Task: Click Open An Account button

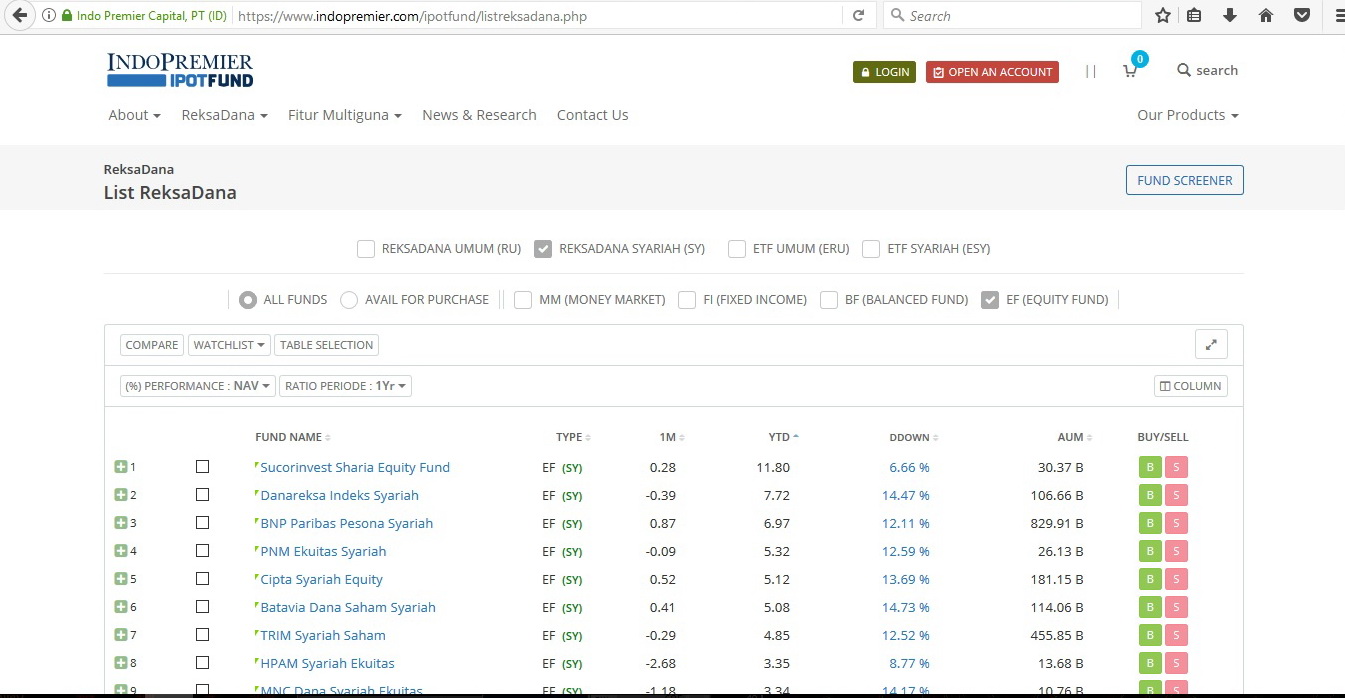Action: [992, 72]
